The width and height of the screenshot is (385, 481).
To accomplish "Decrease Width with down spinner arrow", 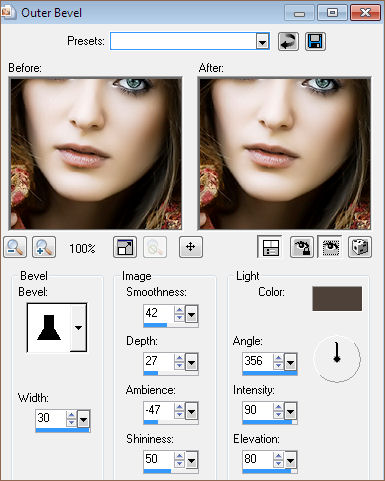I will 71,422.
